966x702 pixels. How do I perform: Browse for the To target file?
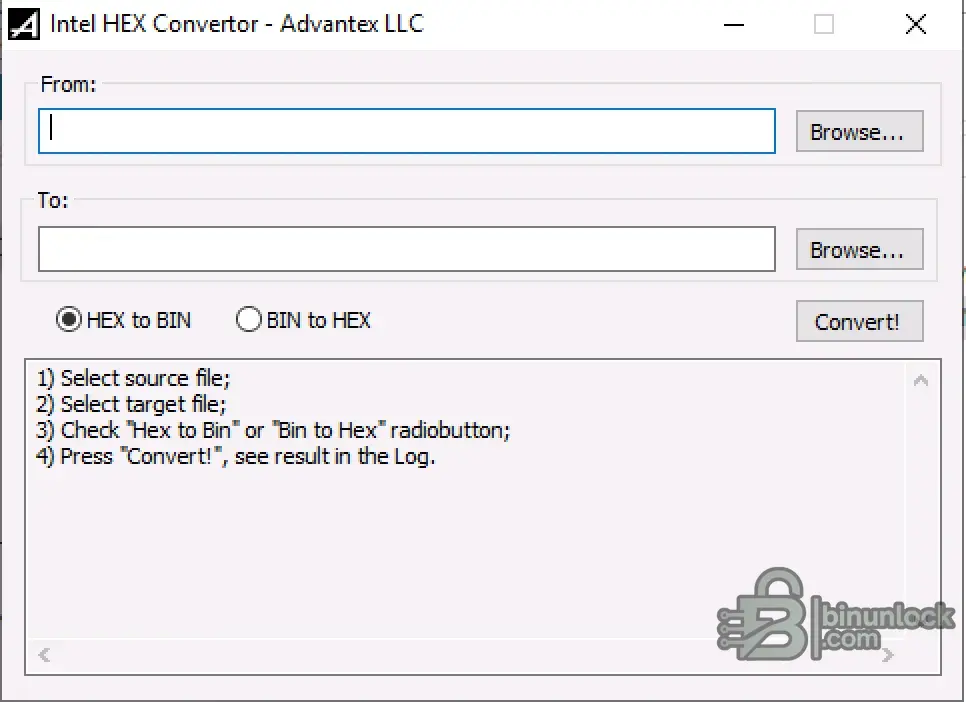click(859, 249)
